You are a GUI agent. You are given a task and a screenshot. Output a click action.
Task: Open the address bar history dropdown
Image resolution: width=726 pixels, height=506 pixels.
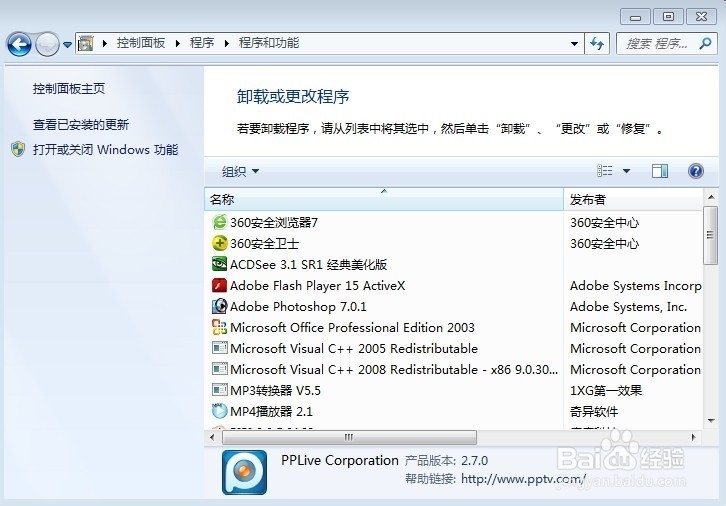574,44
